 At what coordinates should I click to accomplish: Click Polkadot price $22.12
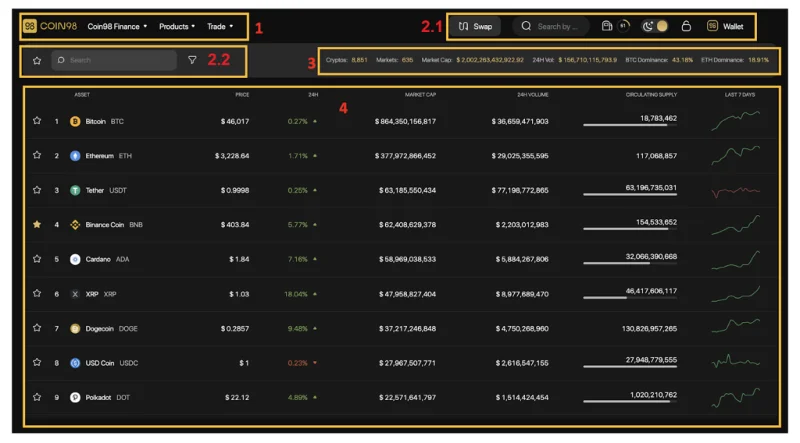[x=237, y=397]
